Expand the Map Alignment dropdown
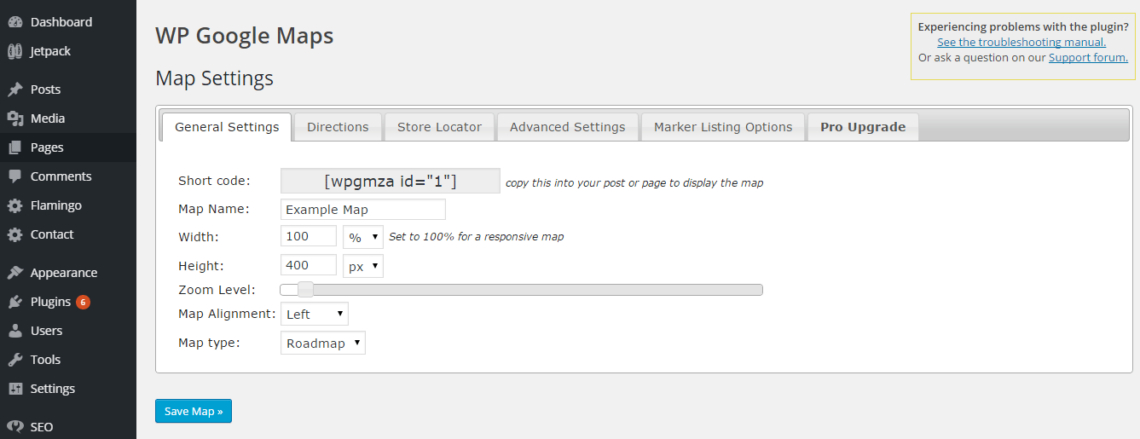Viewport: 1140px width, 439px height. (315, 314)
